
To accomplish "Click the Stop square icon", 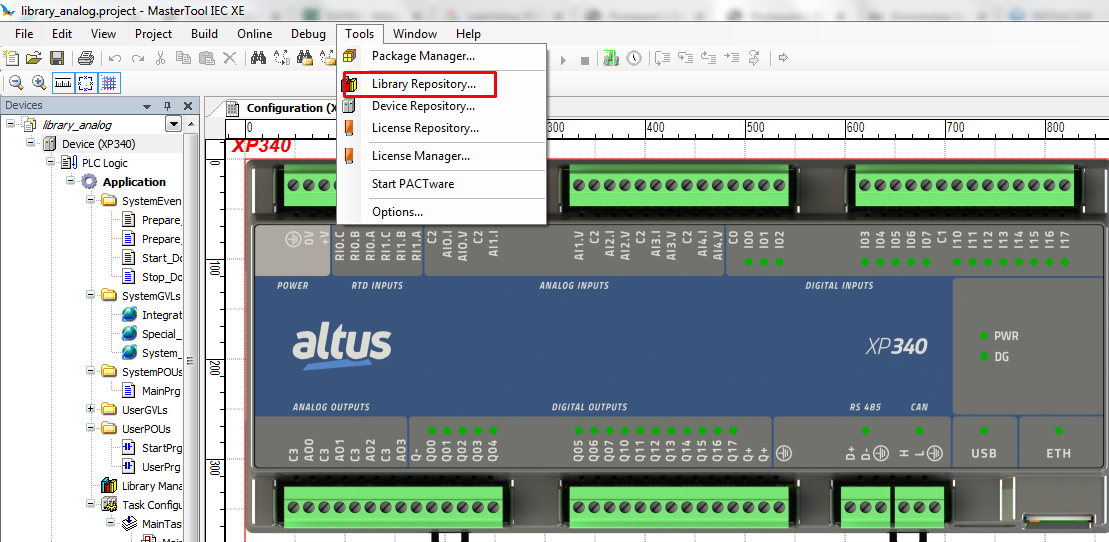I will (x=585, y=60).
